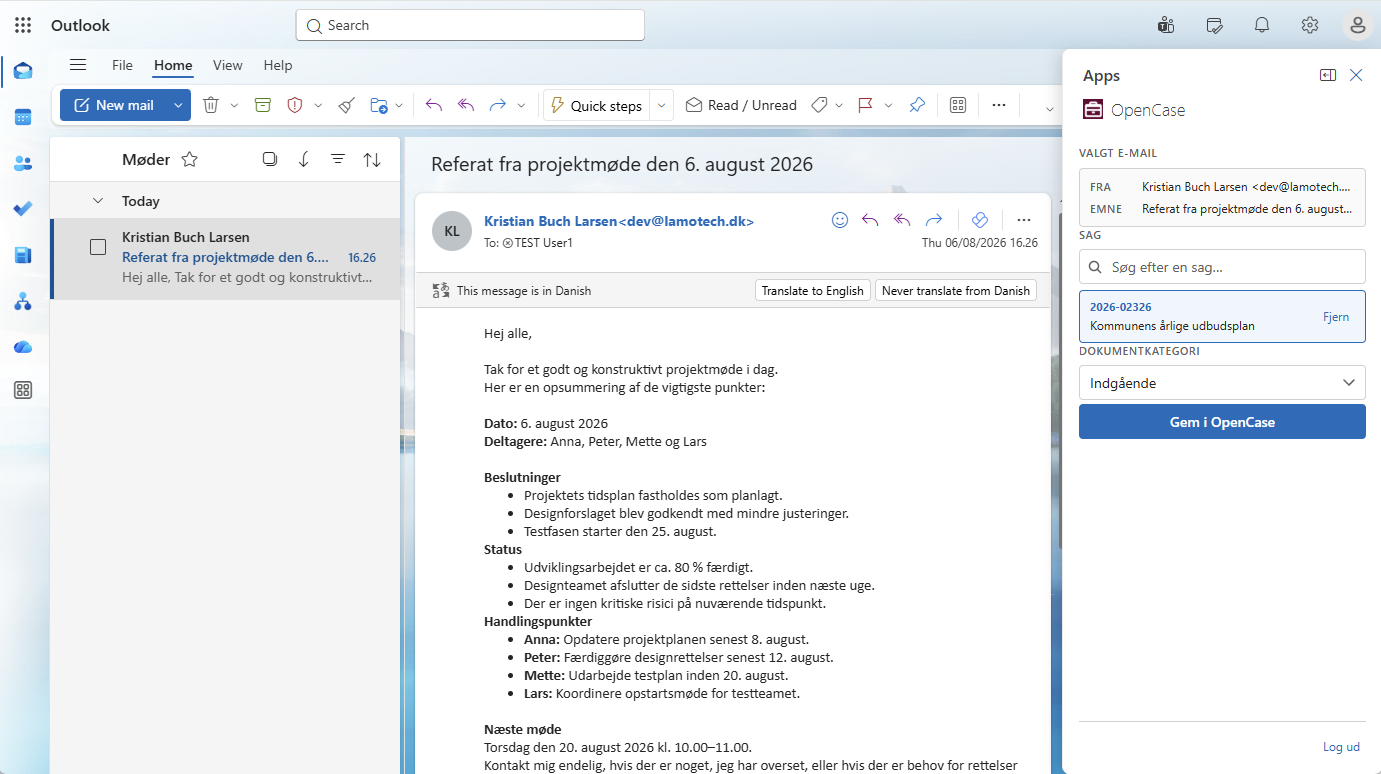Open apps grid icon in ribbon
Image resolution: width=1381 pixels, height=774 pixels.
click(x=958, y=105)
